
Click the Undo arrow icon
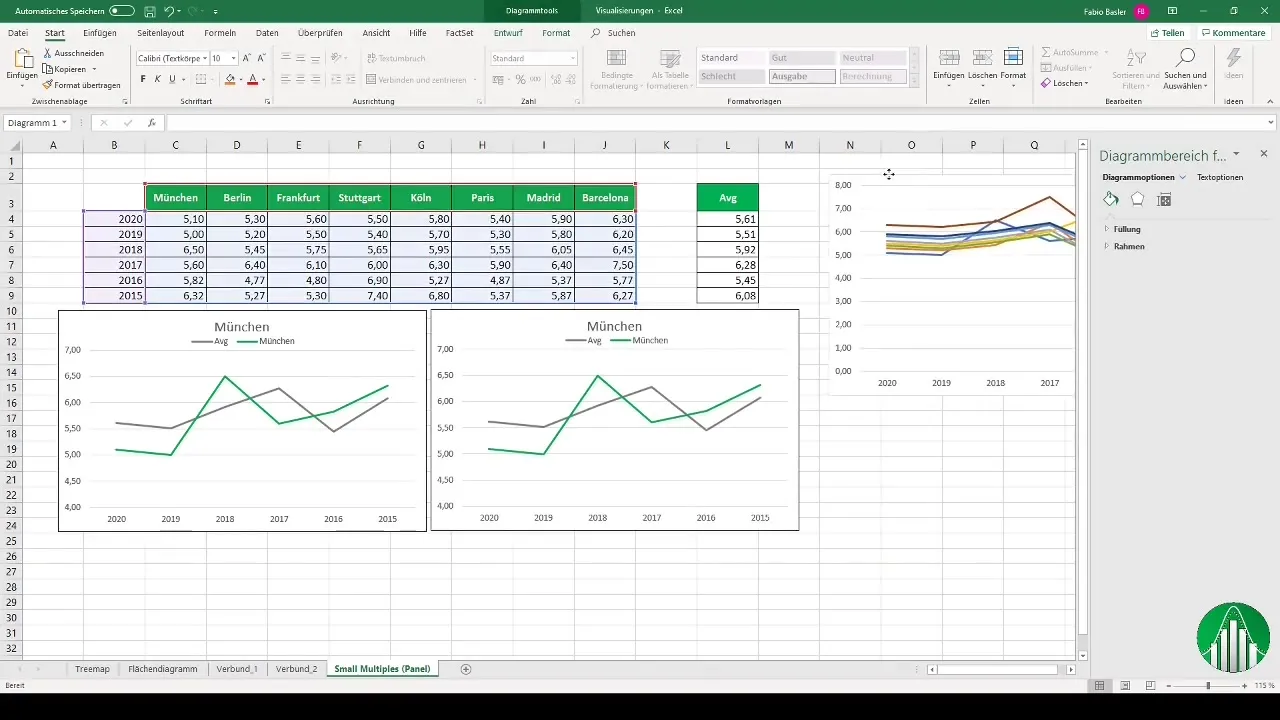(170, 10)
